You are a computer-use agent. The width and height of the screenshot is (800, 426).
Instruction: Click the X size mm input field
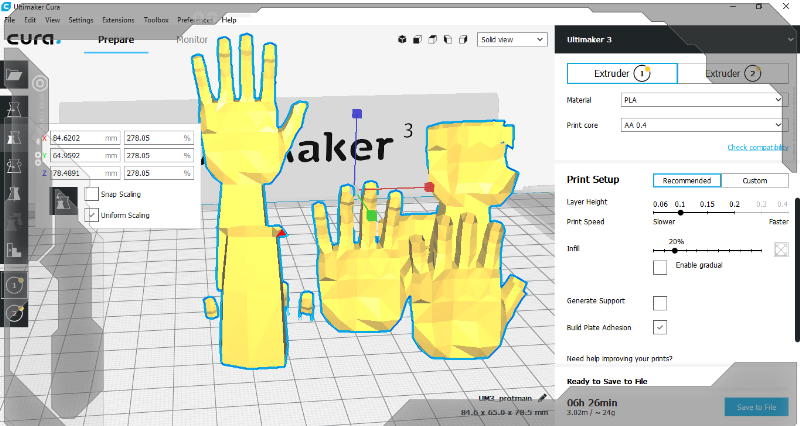pyautogui.click(x=85, y=138)
